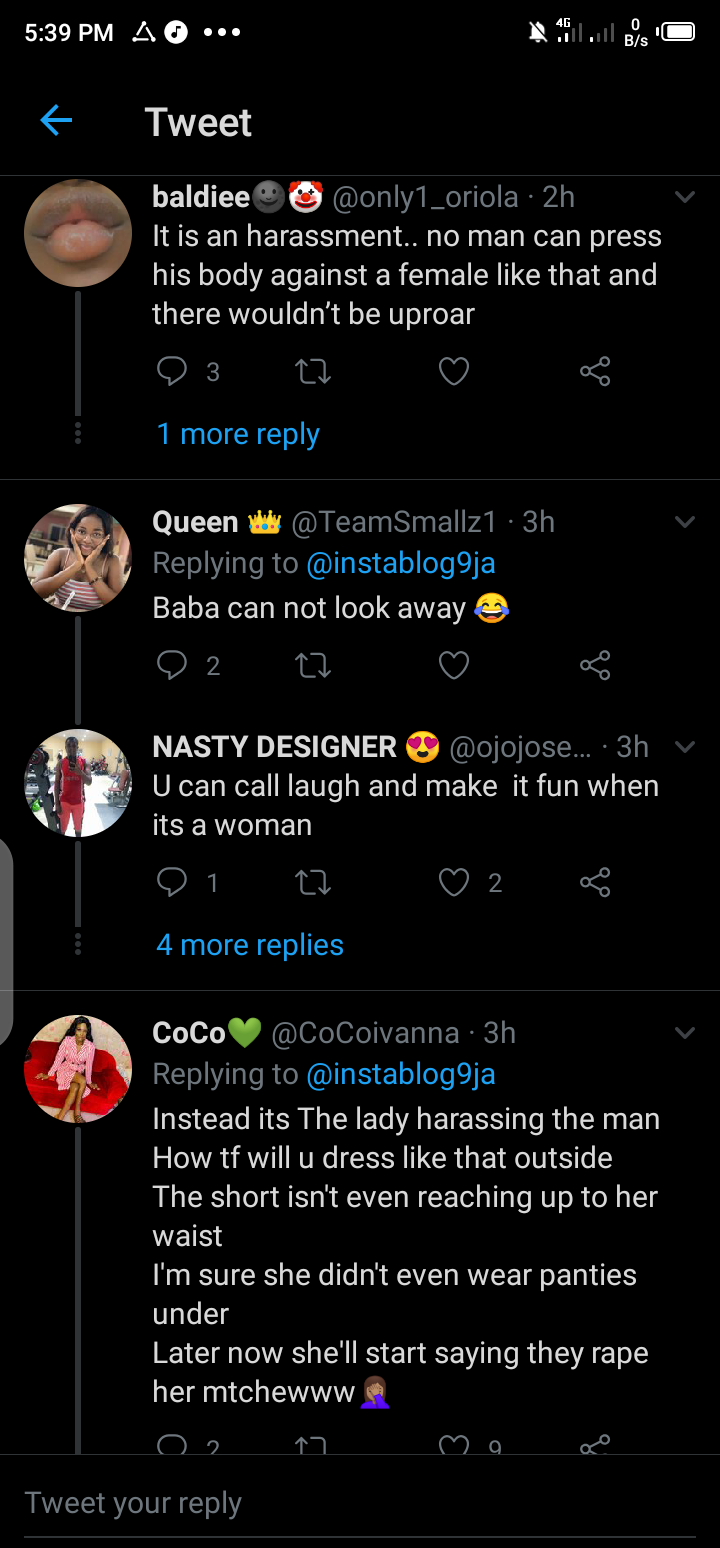Open @instablog9ja link in Queen's reply
This screenshot has width=720, height=1548.
coord(401,564)
